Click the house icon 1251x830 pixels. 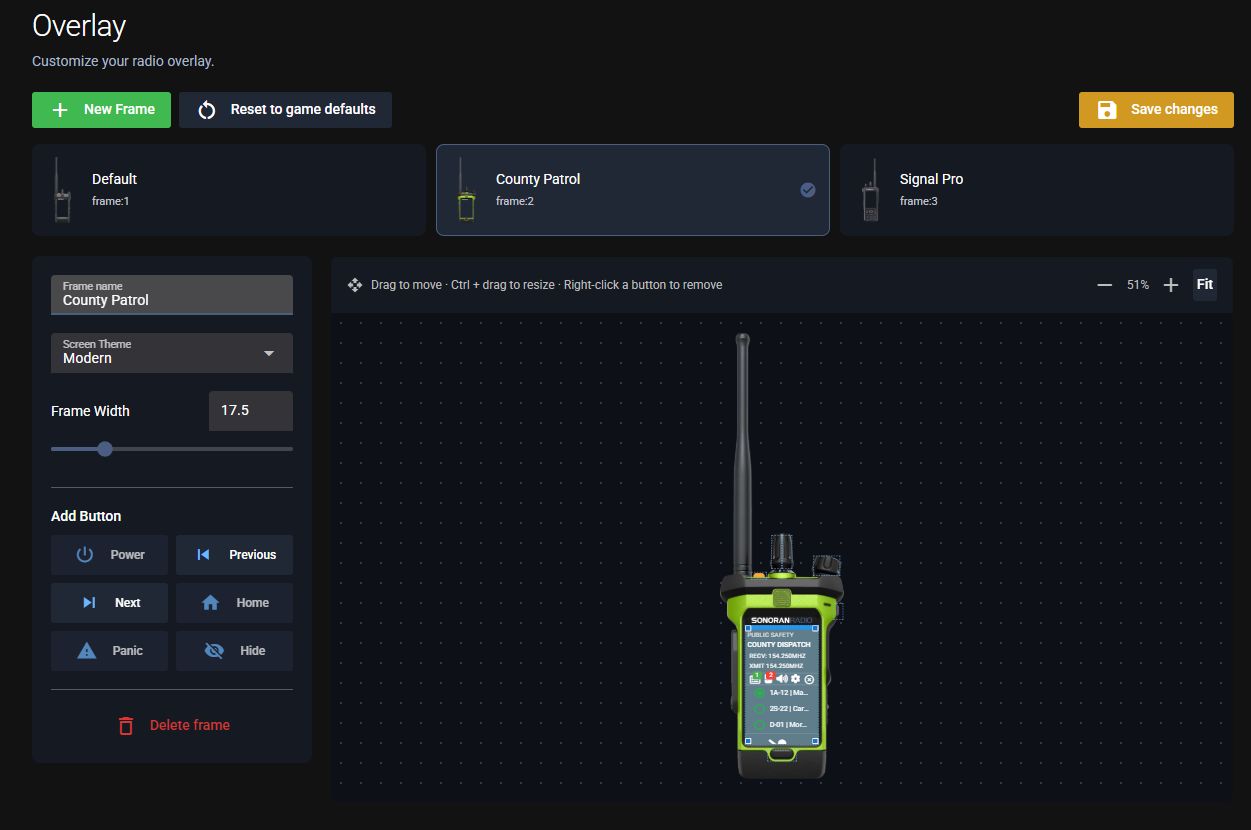[210, 603]
